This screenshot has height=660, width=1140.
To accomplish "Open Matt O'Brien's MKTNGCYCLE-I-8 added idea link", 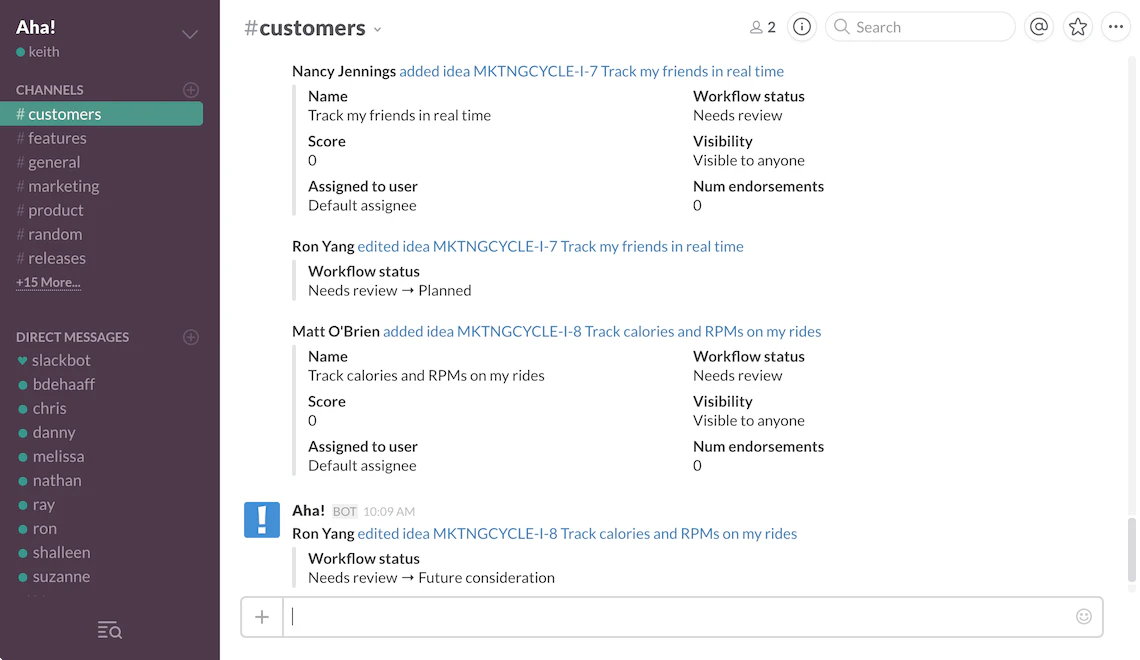I will point(602,331).
